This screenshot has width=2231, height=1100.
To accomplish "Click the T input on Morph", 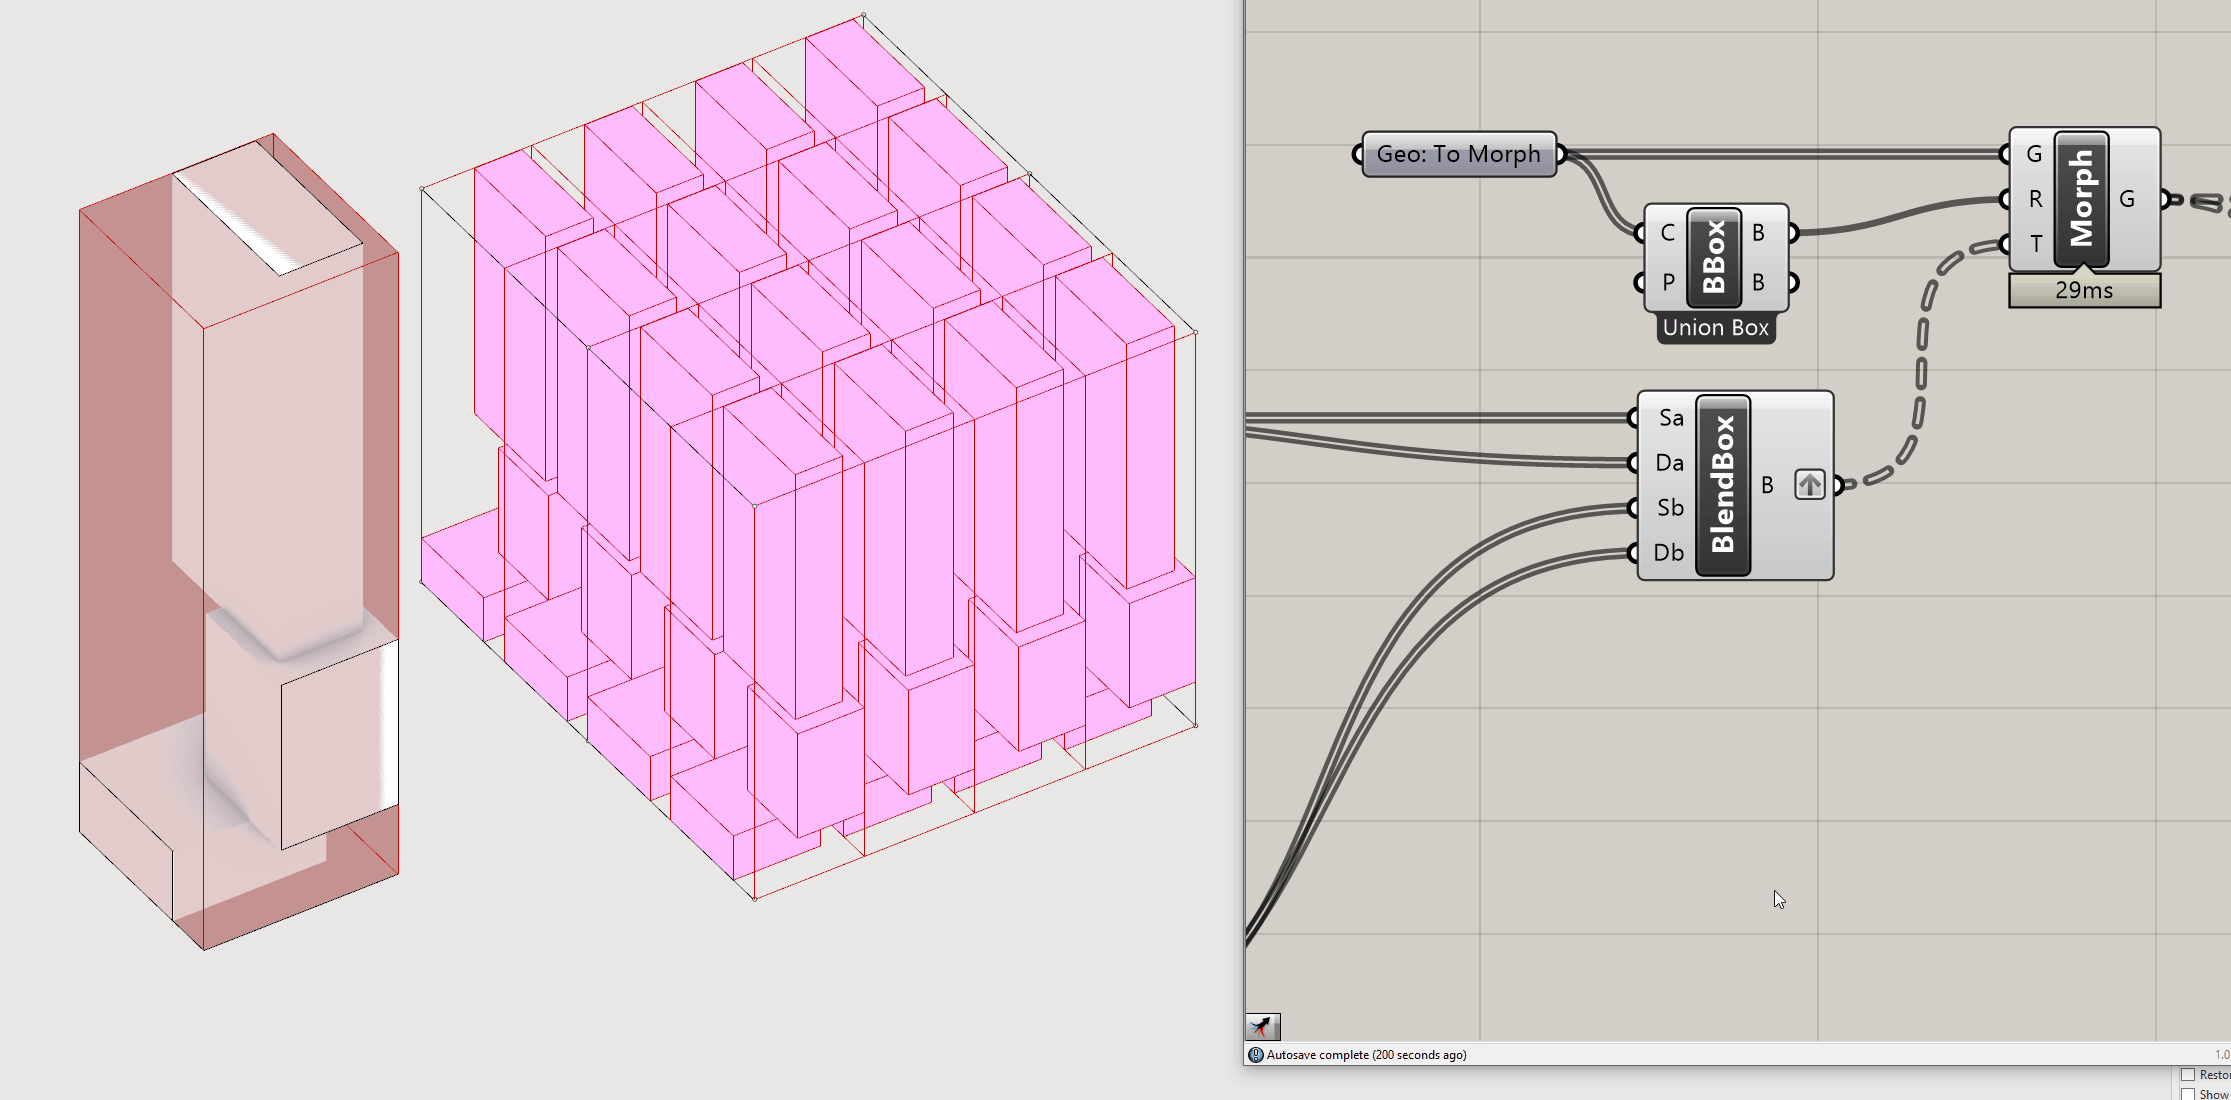I will point(2035,244).
